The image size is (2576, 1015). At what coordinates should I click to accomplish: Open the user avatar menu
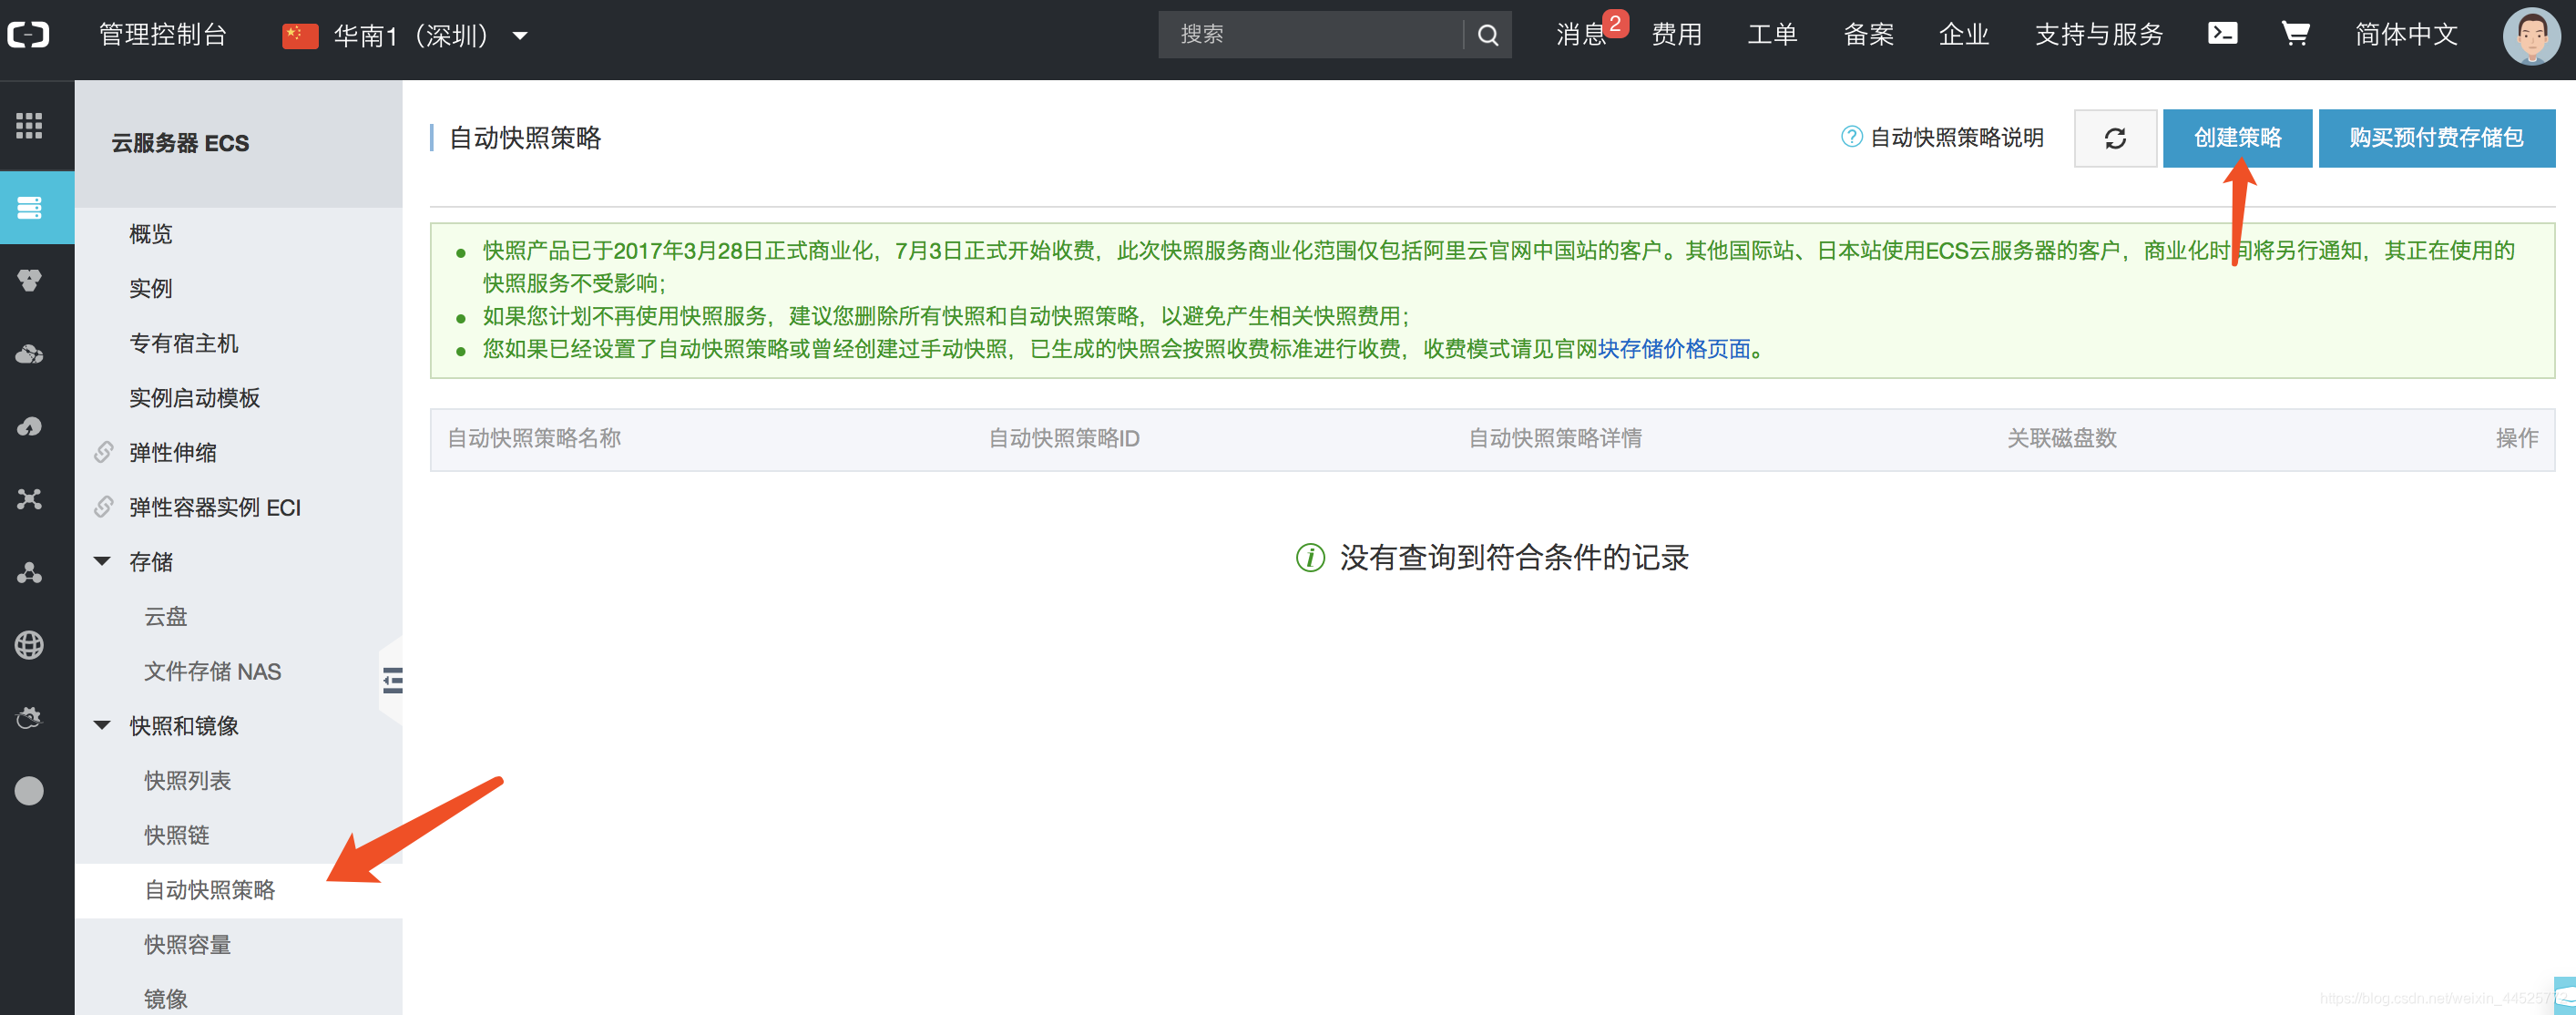coord(2532,36)
